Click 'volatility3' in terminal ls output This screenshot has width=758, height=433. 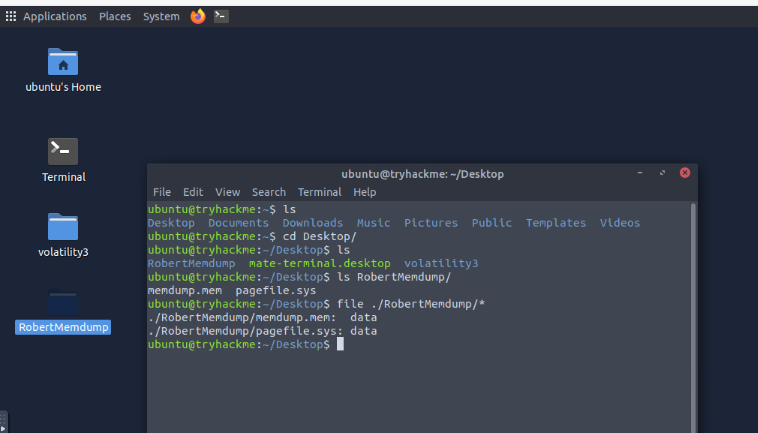tap(441, 263)
